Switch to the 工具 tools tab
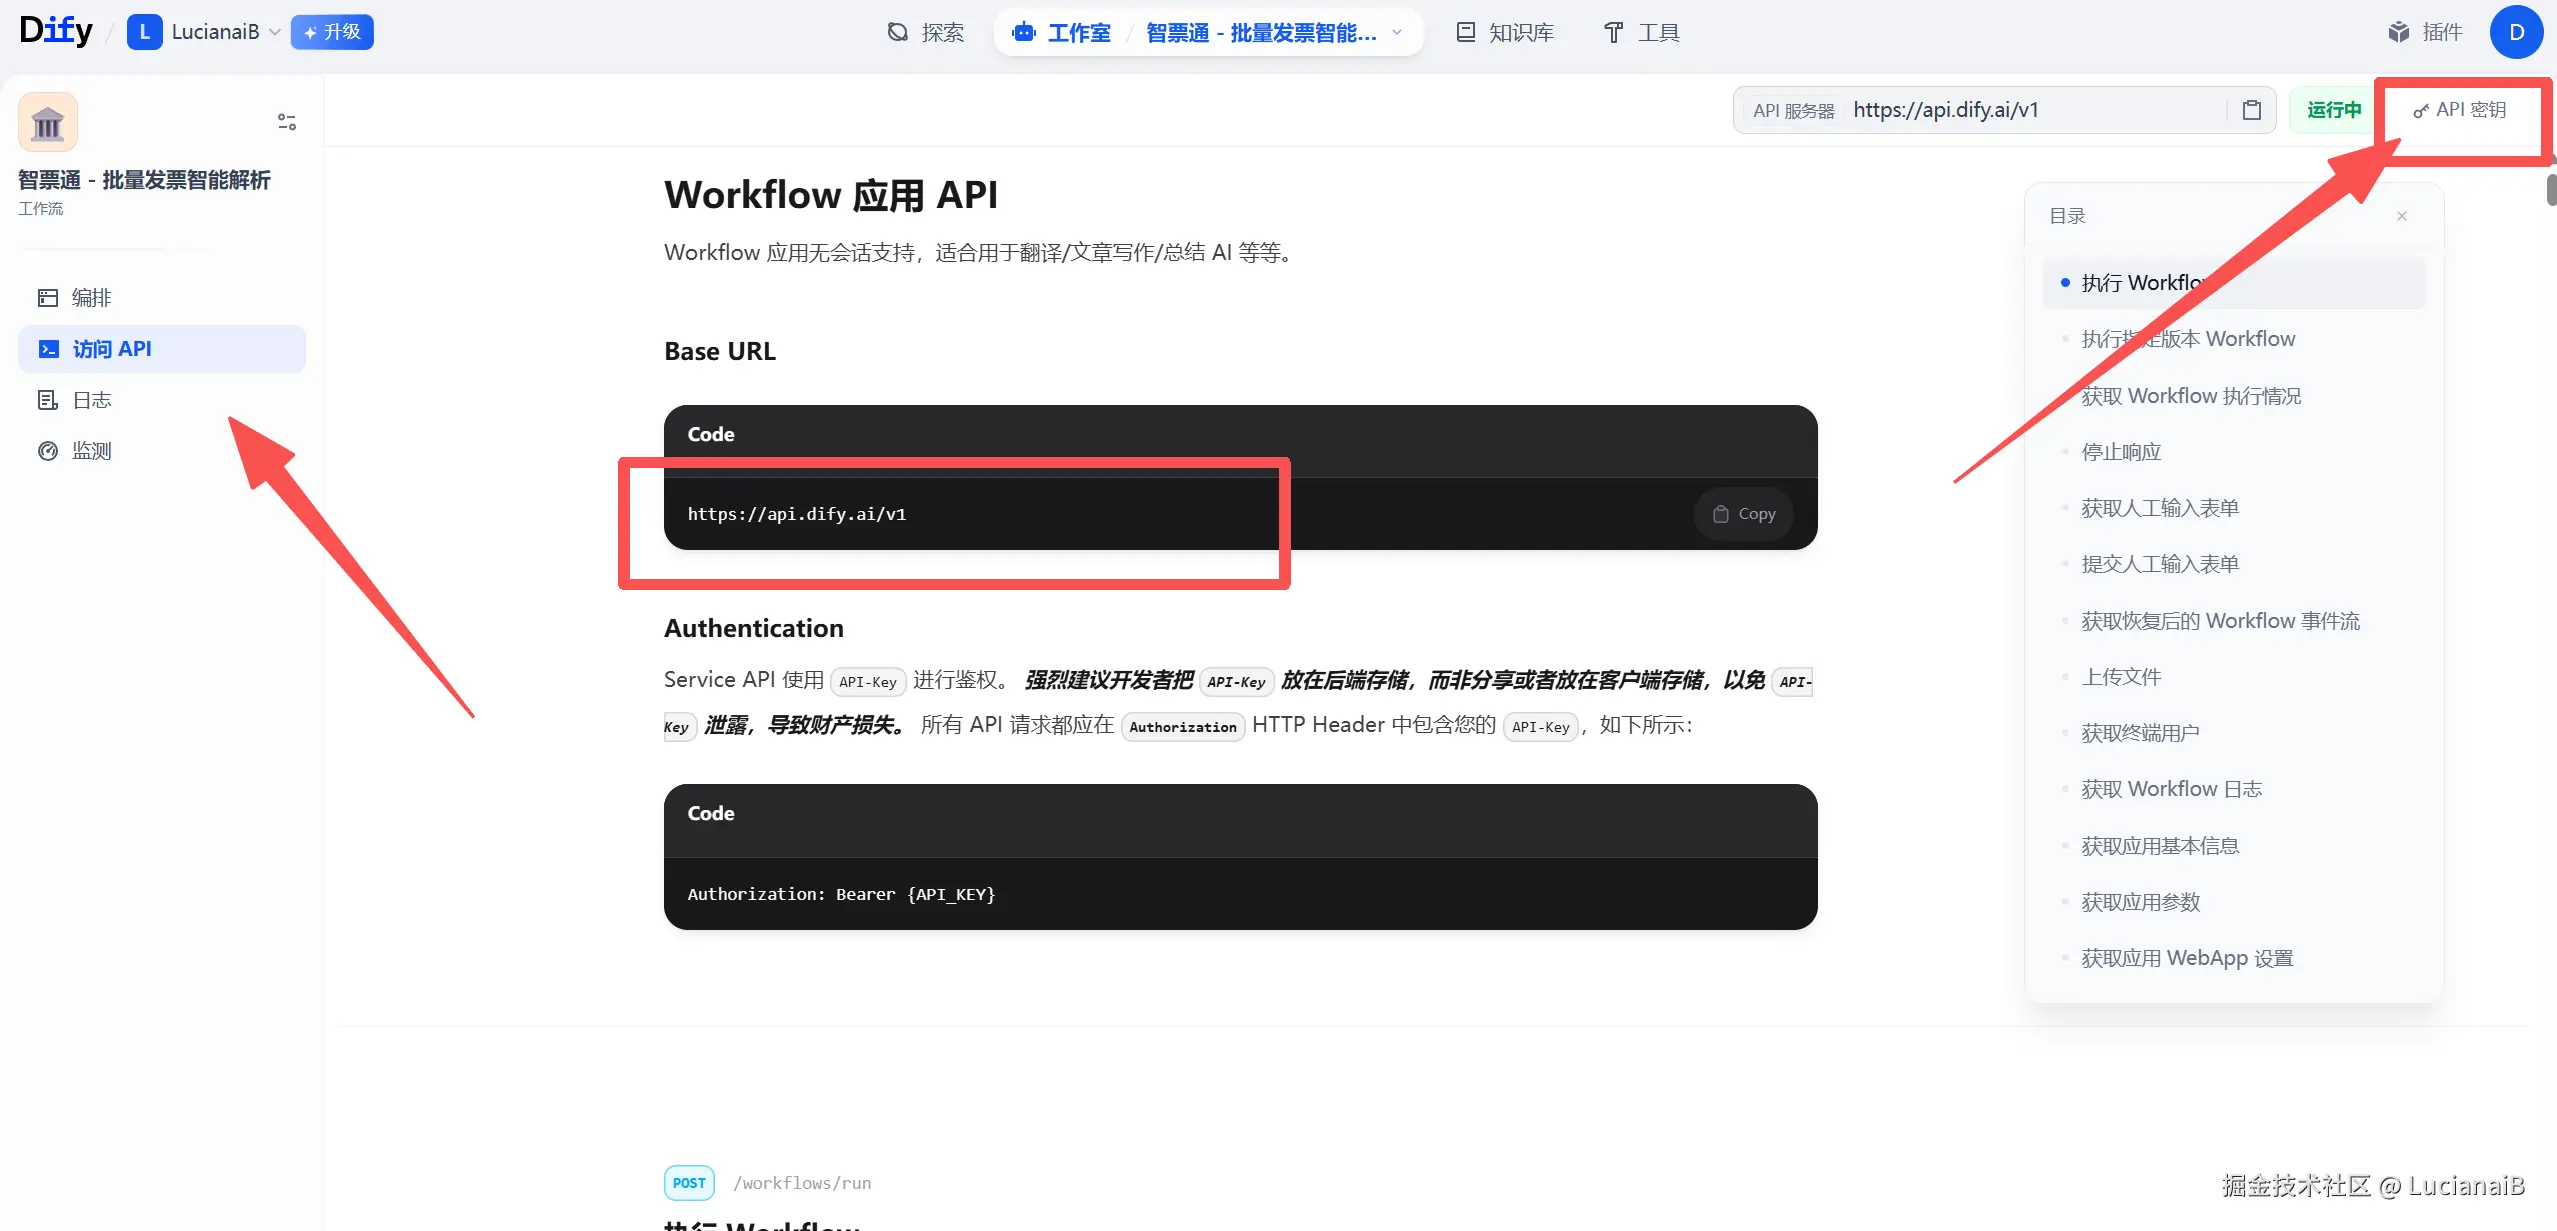The width and height of the screenshot is (2557, 1231). 1641,33
